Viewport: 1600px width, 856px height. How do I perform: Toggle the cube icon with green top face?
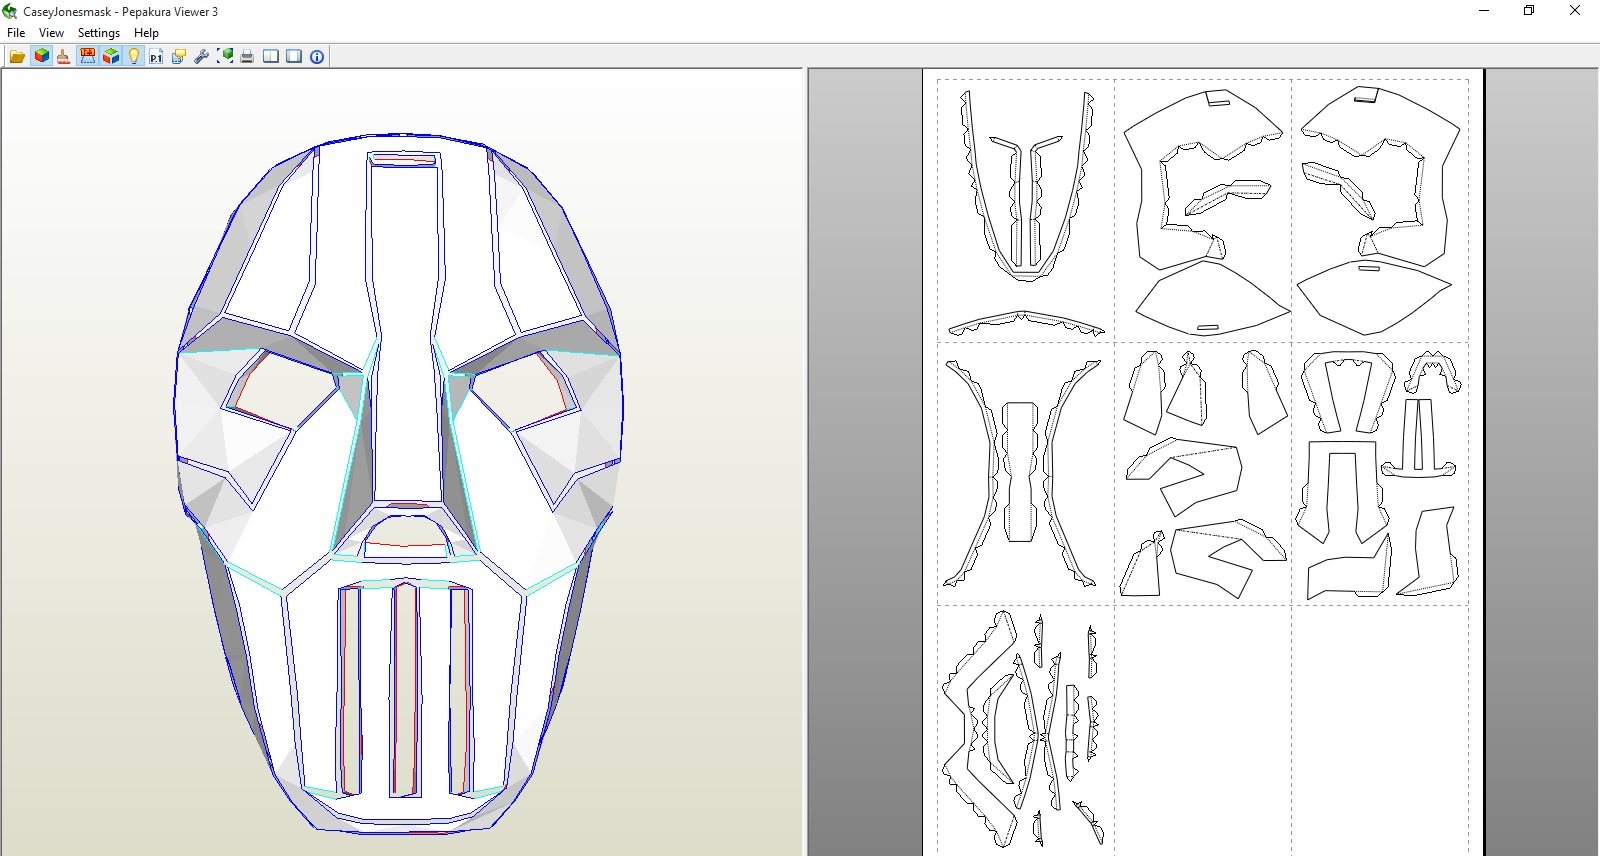click(x=111, y=56)
